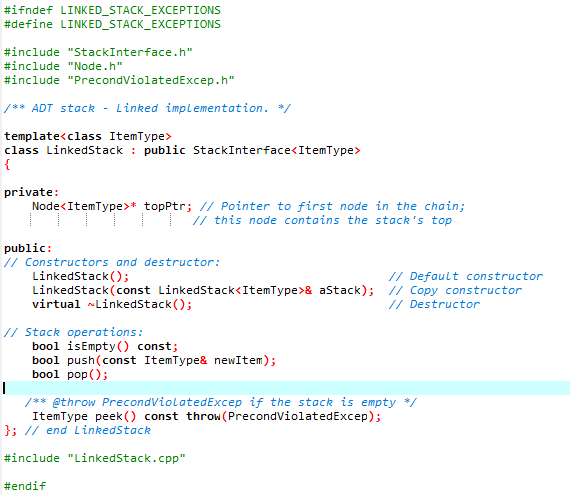Click the 'this node contains the stack's top' comment

[x=322, y=220]
